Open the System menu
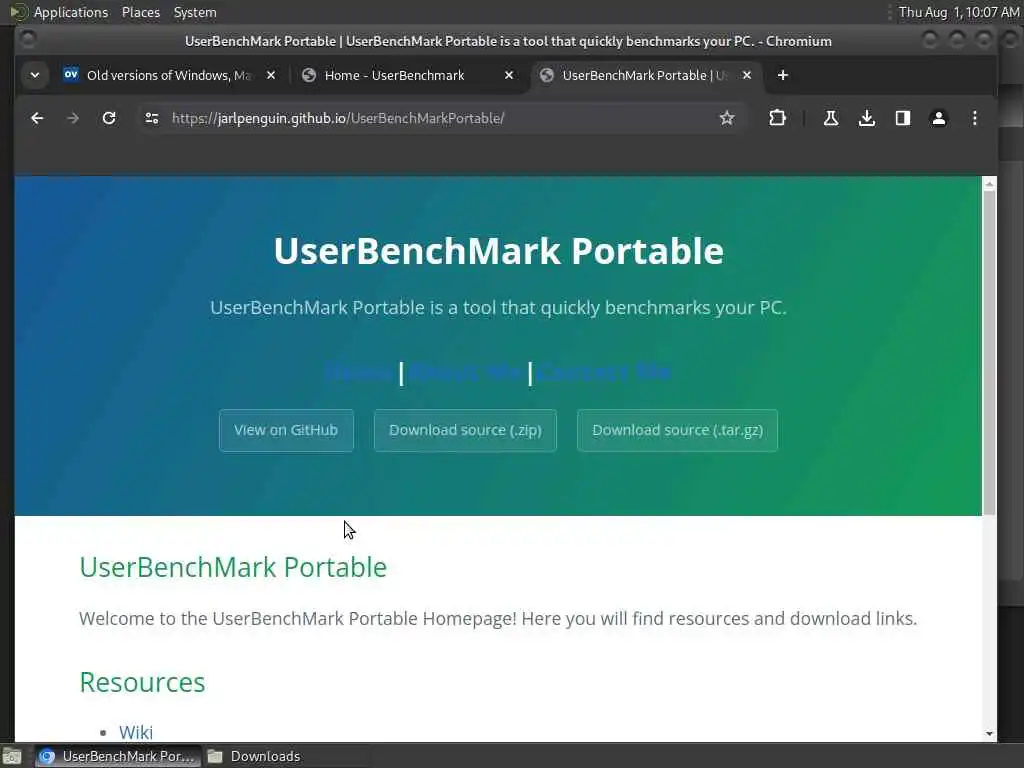 point(195,12)
